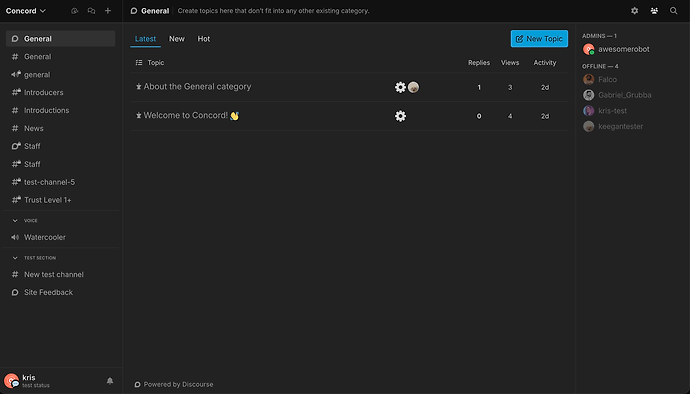Open kris-test's member profile
The image size is (690, 394).
click(605, 111)
